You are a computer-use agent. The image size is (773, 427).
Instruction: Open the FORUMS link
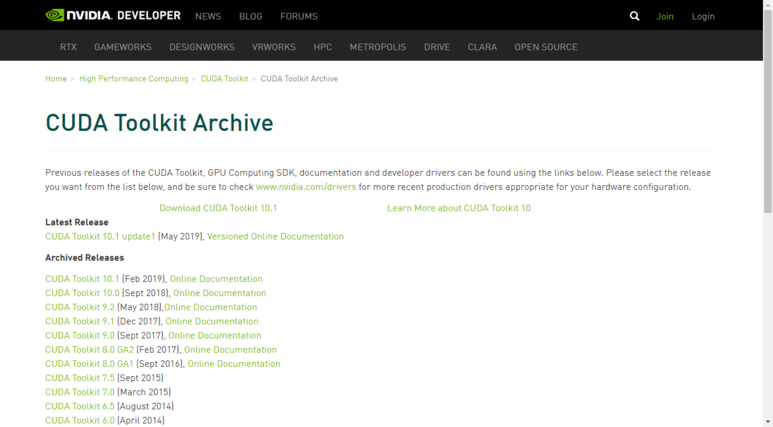(299, 16)
